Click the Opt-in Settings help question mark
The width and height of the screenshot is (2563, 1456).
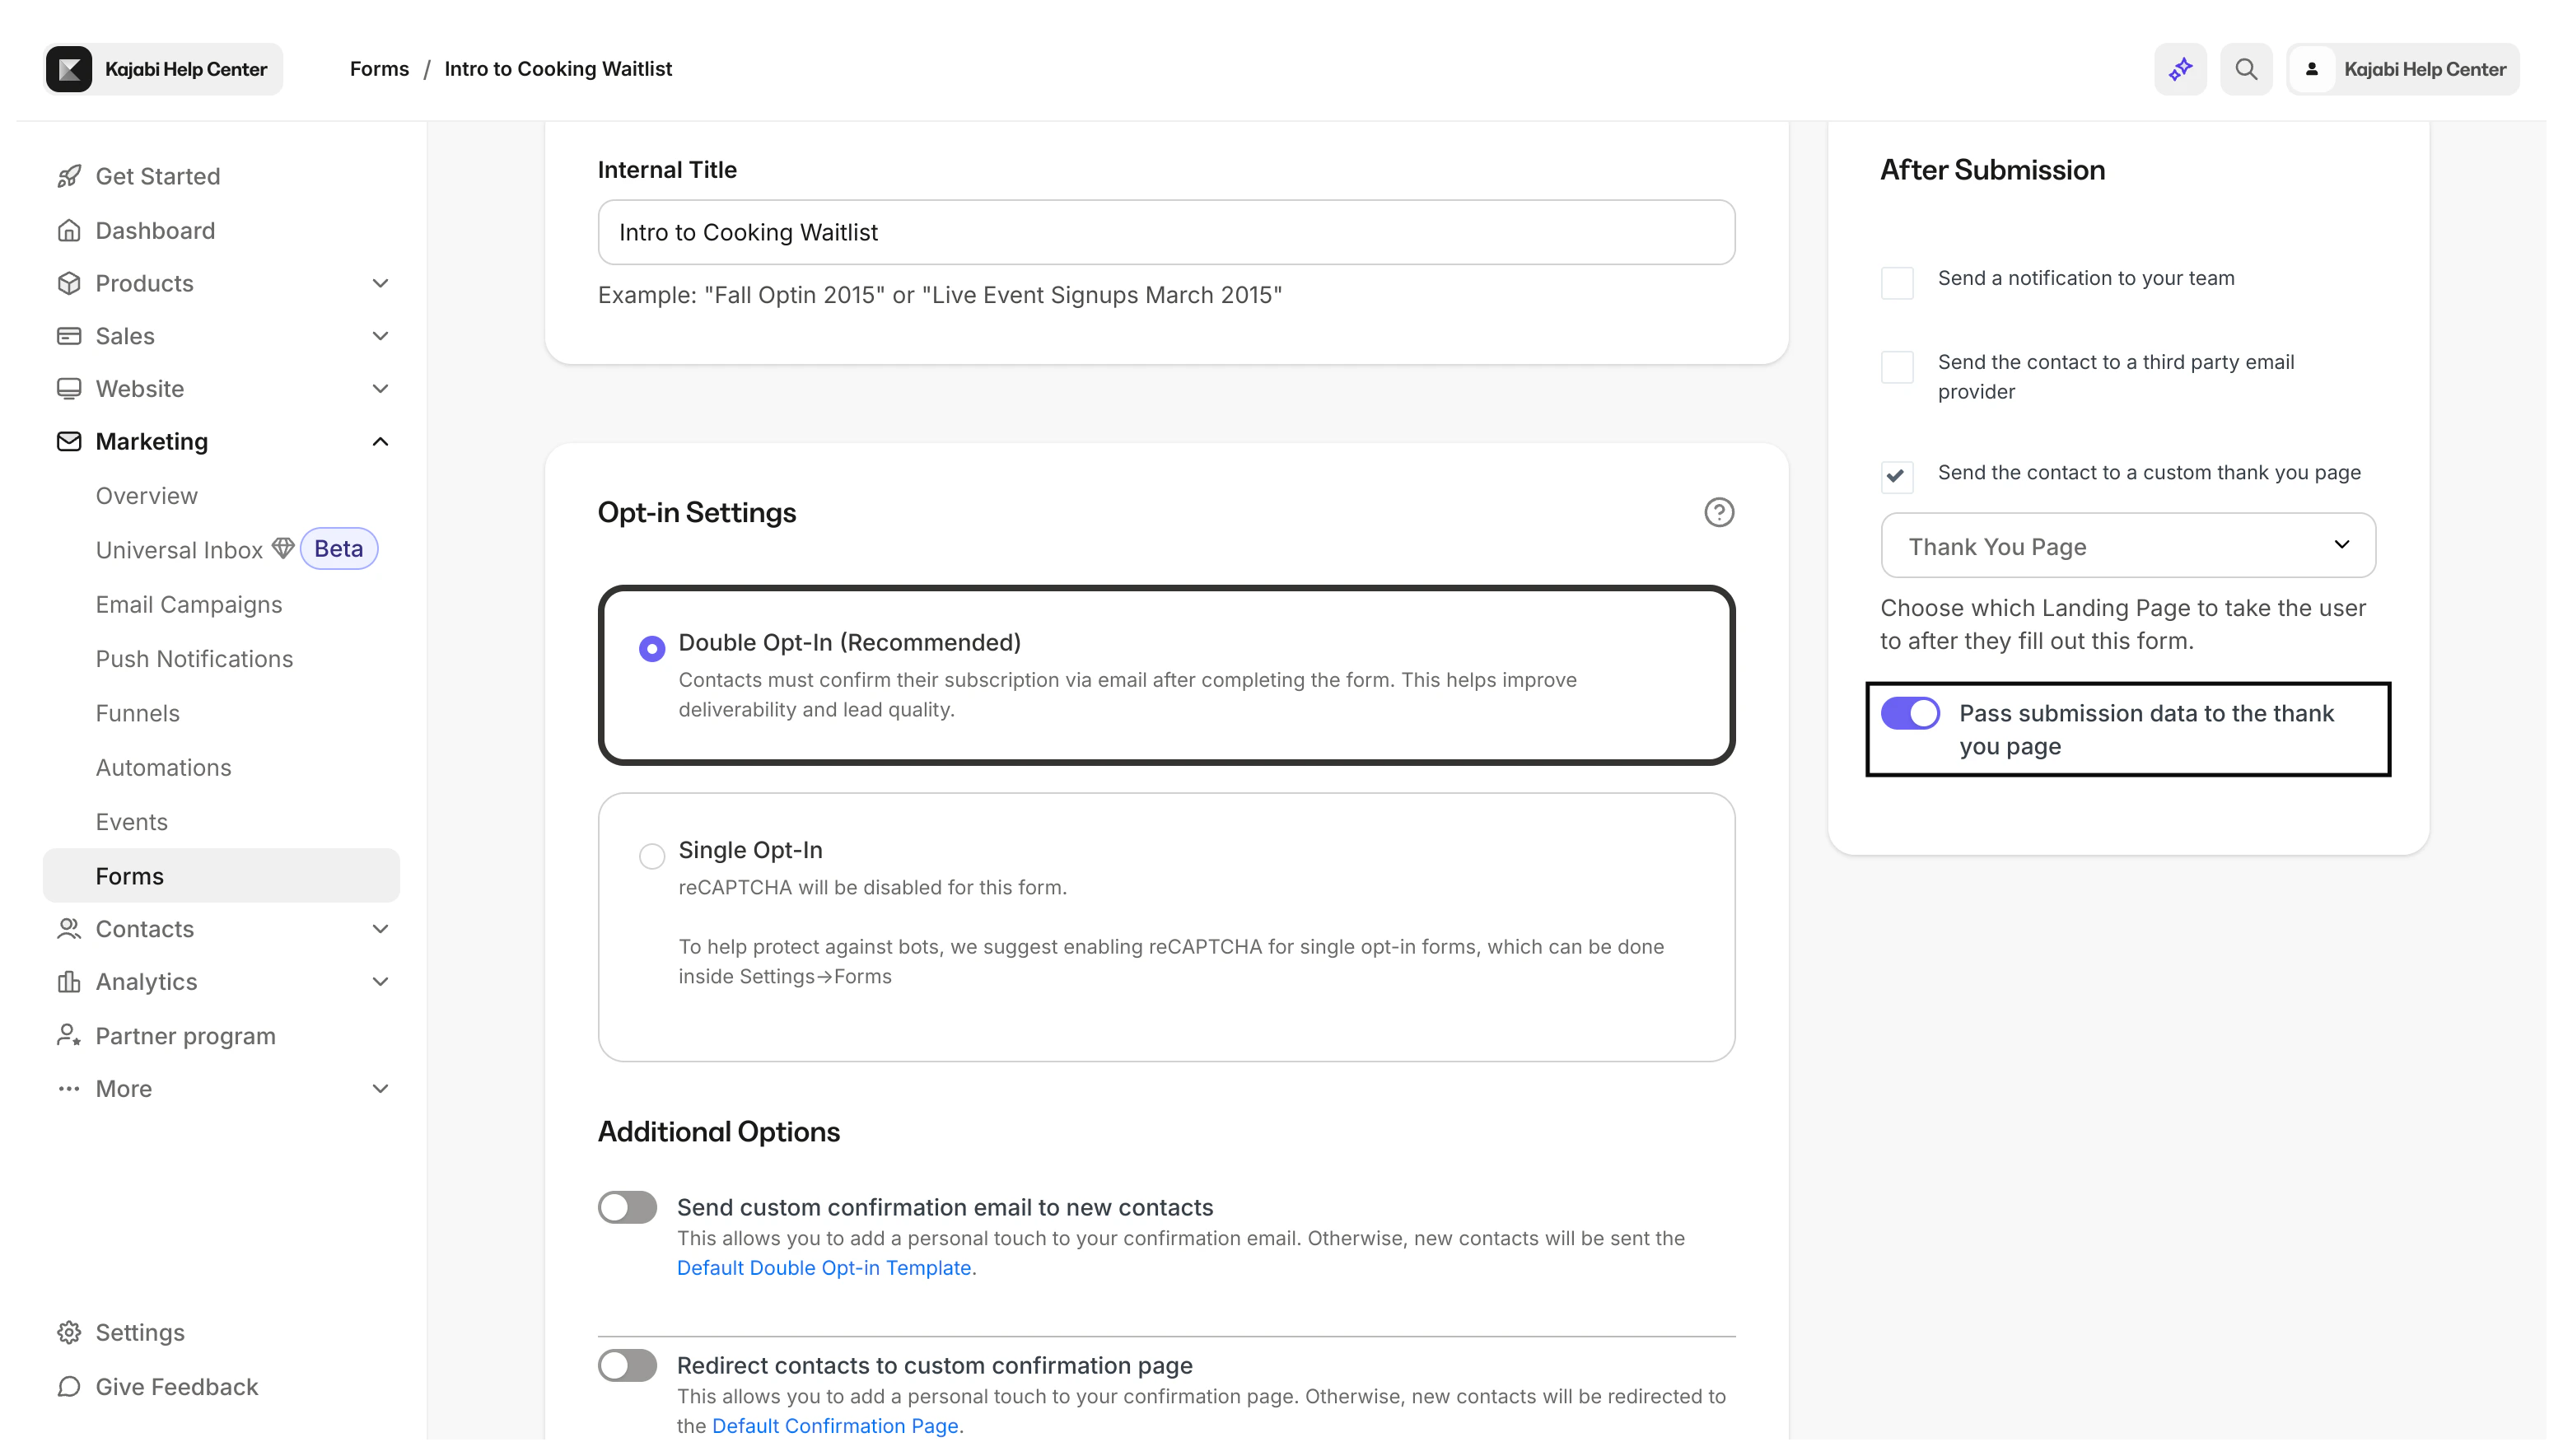pos(1719,512)
